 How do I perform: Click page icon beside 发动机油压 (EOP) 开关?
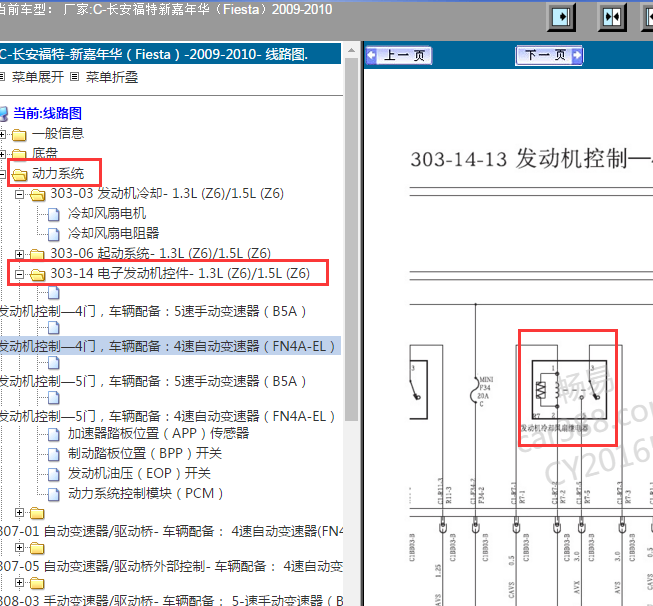tap(53, 474)
